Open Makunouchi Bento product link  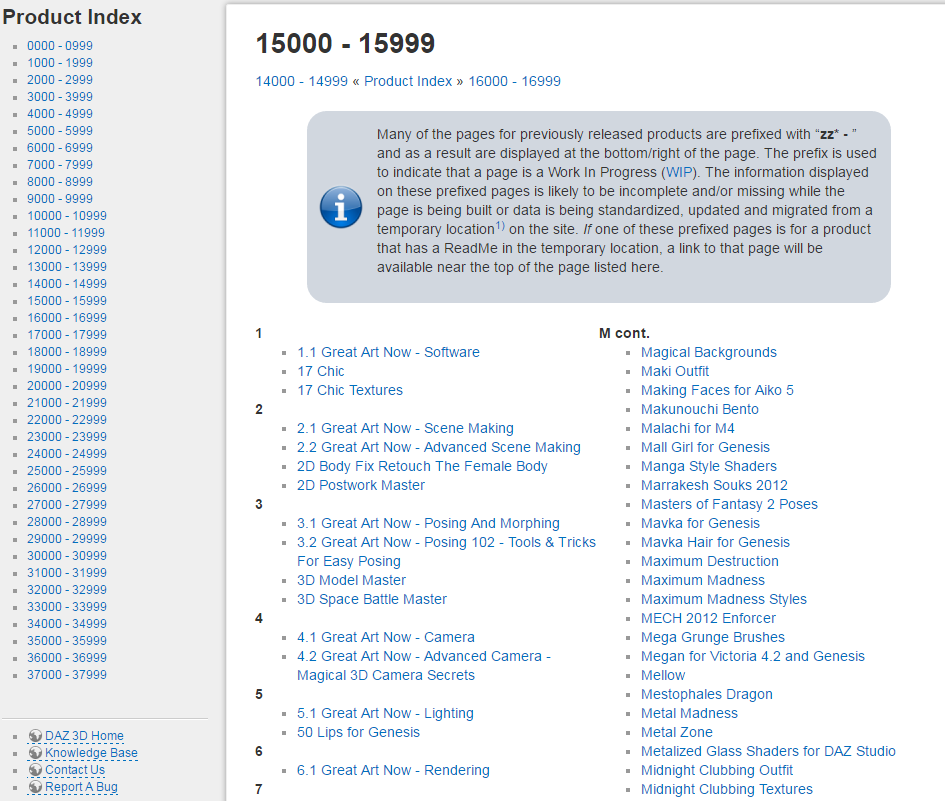(x=700, y=409)
